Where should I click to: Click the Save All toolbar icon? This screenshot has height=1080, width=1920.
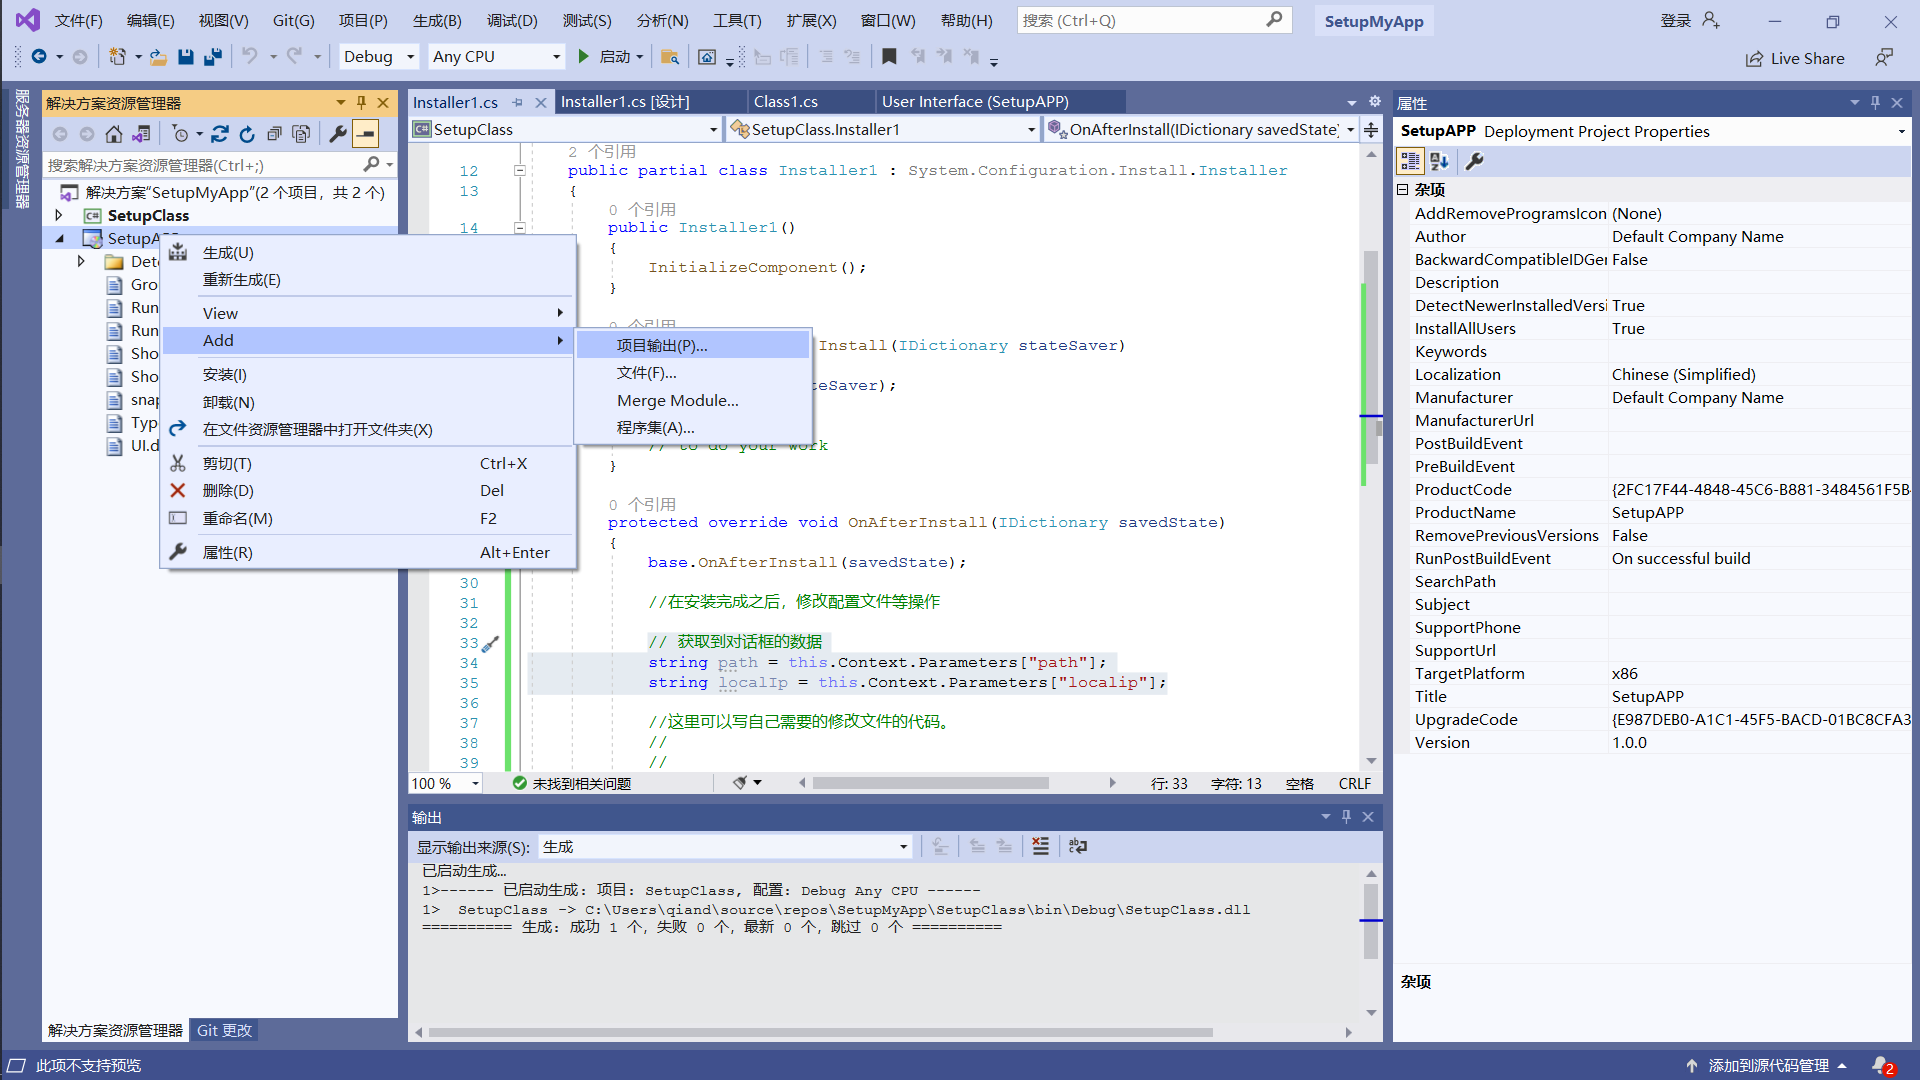pyautogui.click(x=212, y=57)
